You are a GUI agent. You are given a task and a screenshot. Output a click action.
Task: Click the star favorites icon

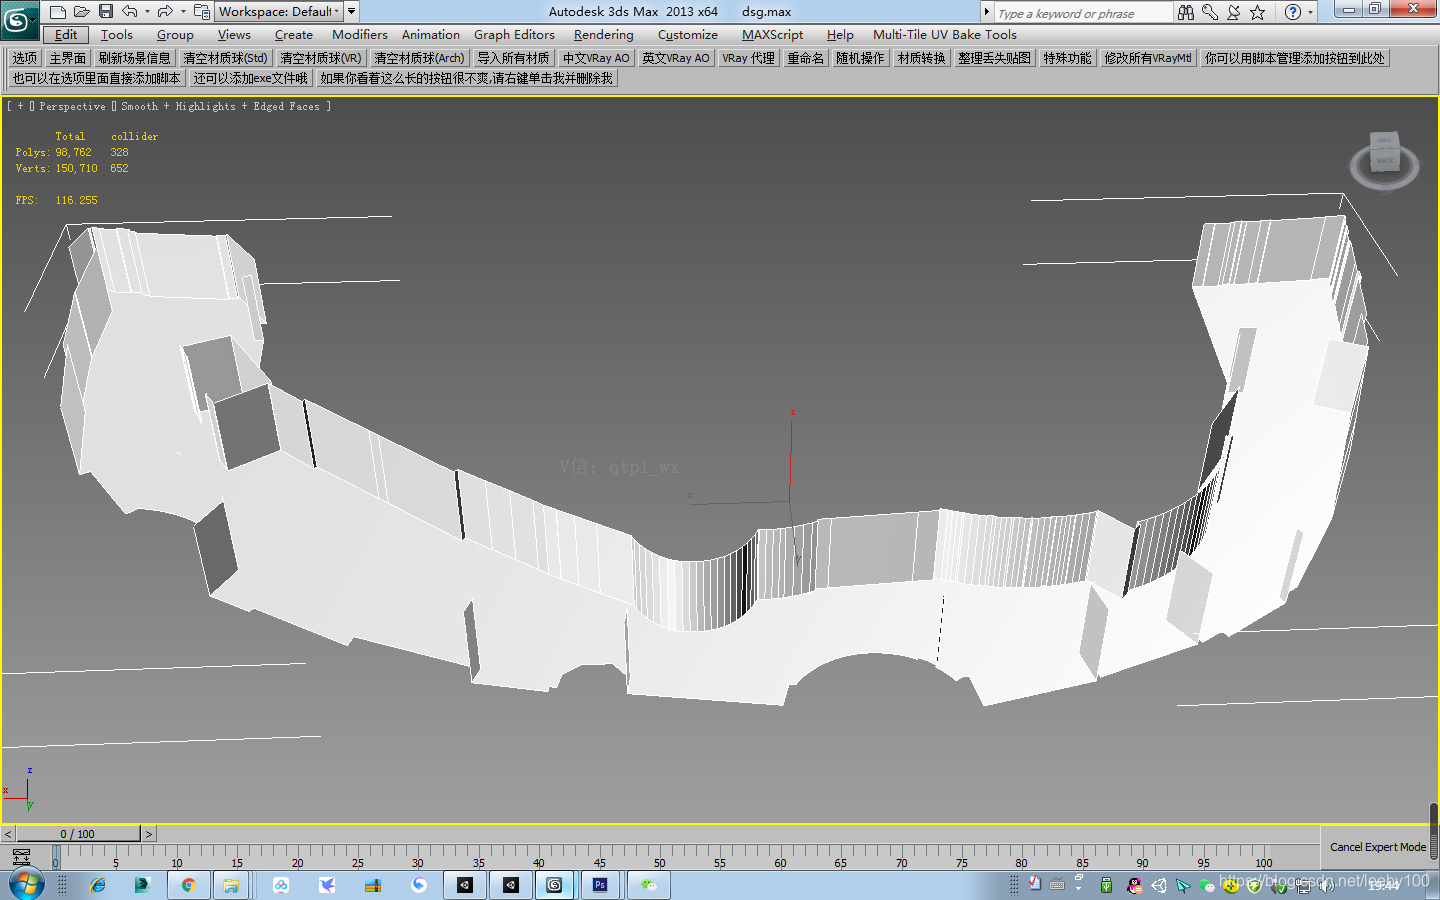1257,12
